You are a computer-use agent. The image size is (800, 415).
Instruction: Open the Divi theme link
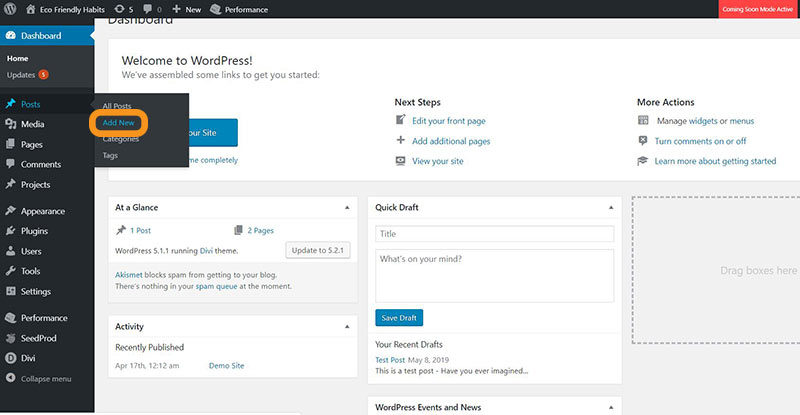pyautogui.click(x=206, y=251)
